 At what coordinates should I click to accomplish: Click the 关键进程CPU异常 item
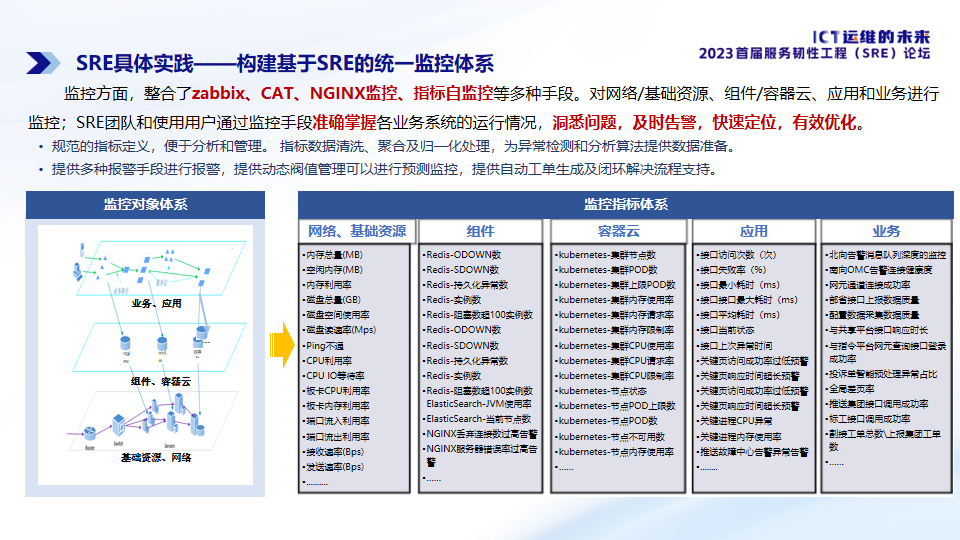tap(734, 421)
